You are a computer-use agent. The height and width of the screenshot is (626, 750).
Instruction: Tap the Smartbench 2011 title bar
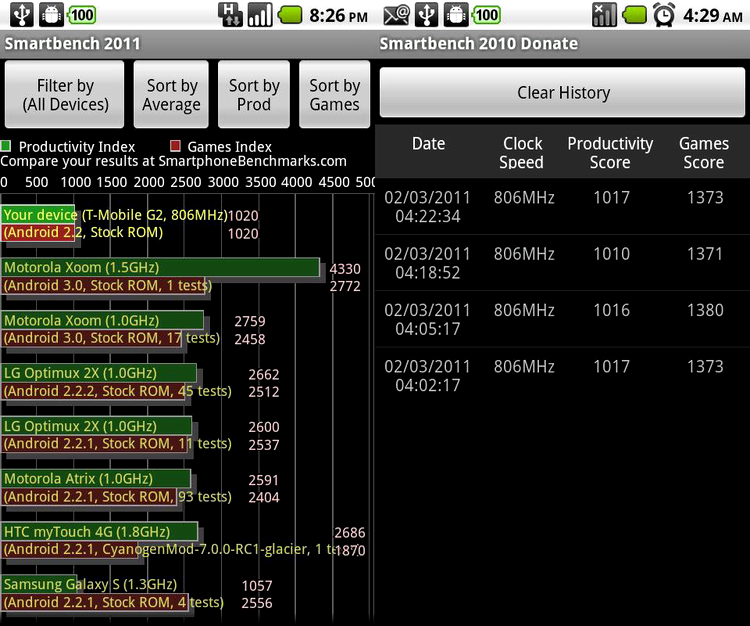(x=188, y=44)
